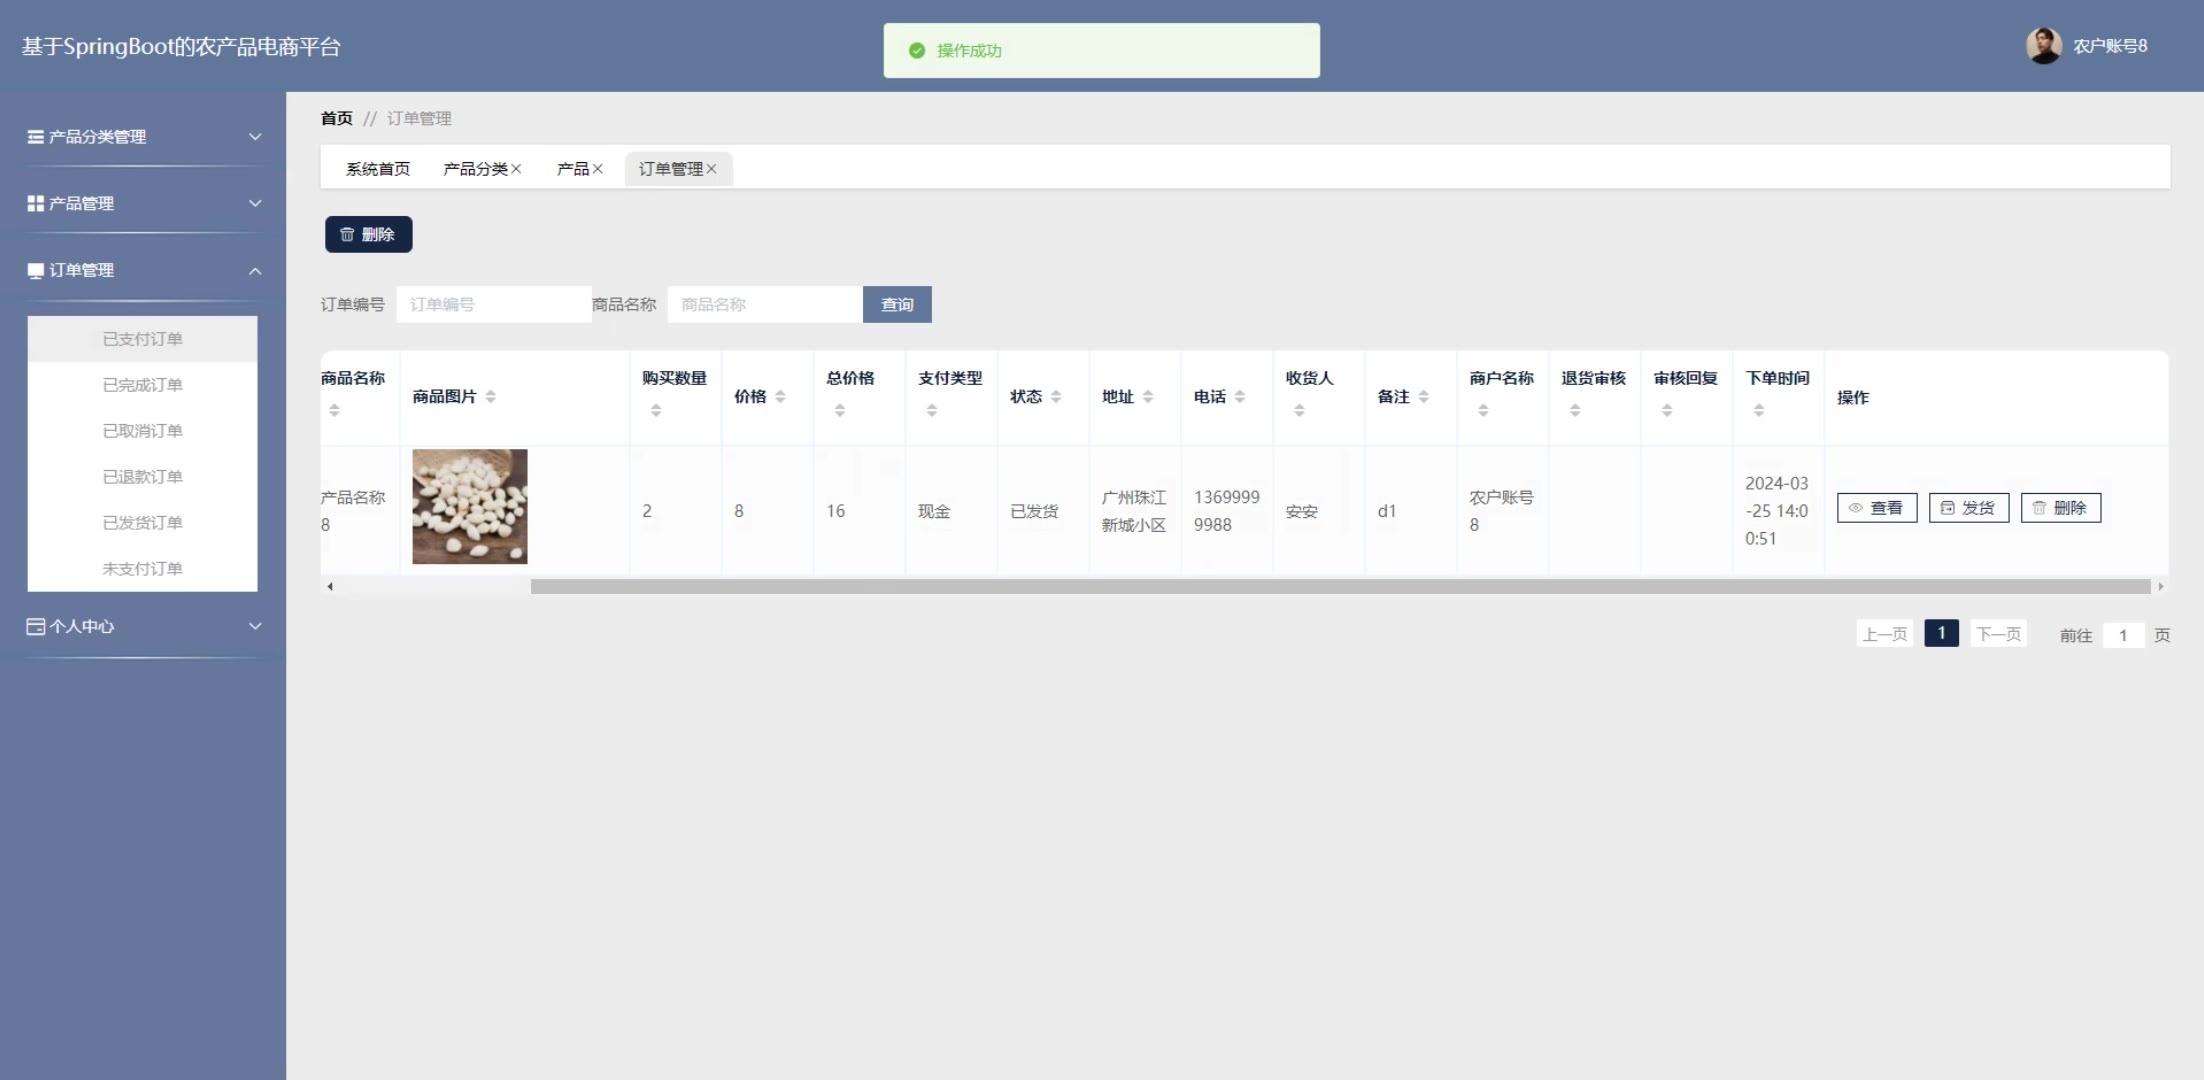Expand 产品分类管理 menu chevron
This screenshot has width=2204, height=1080.
[255, 137]
